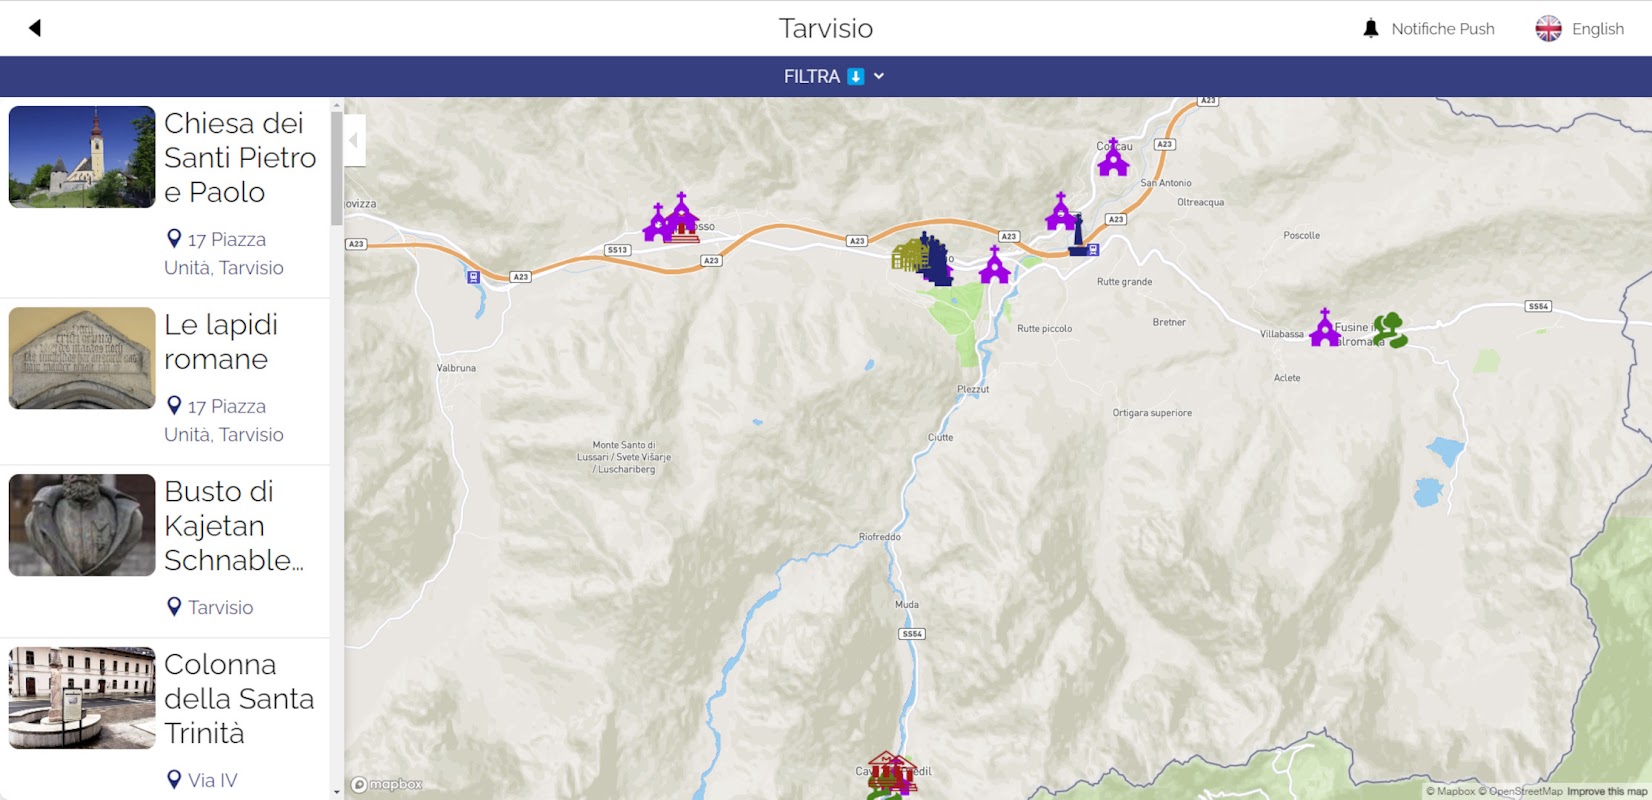Click the purple church marker at Coccau
This screenshot has height=800, width=1652.
[1113, 158]
